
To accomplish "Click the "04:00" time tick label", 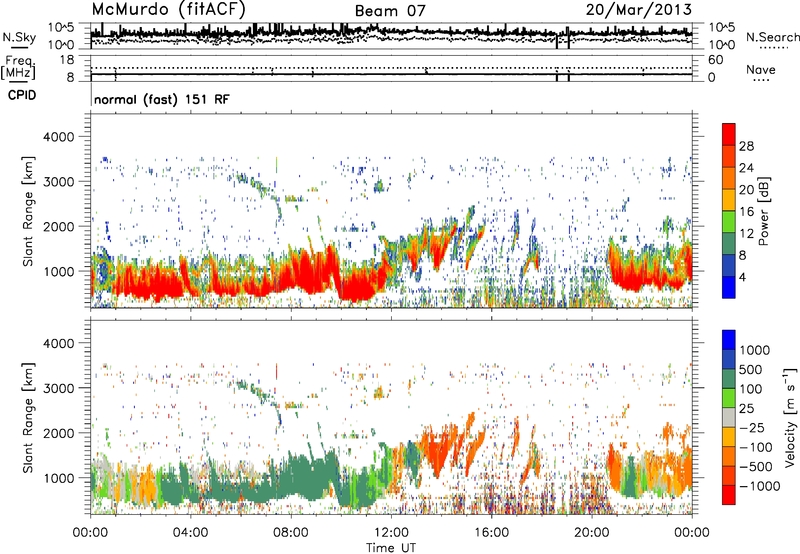I will 190,533.
